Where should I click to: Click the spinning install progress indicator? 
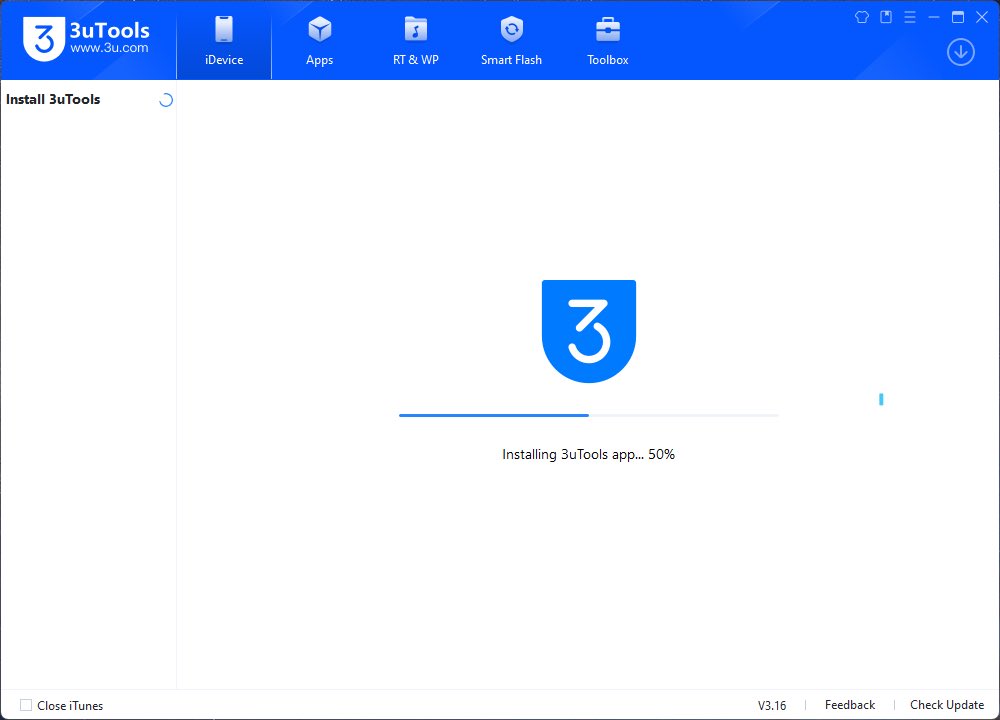164,99
